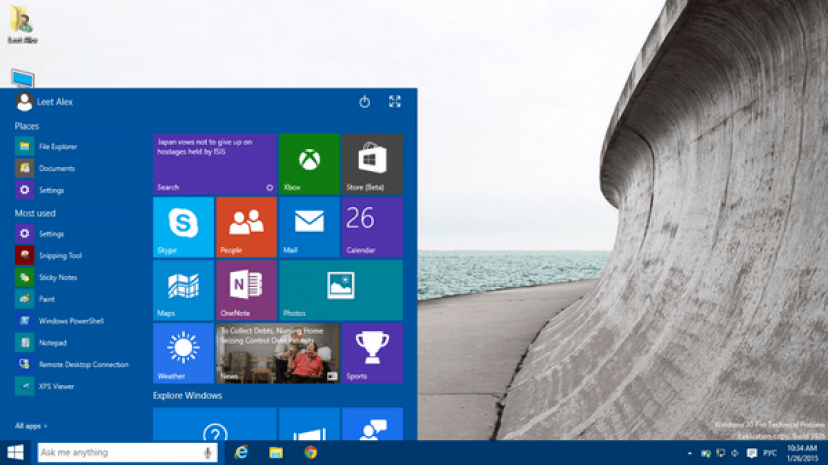Open the Mail tile
Viewport: 828px width, 465px height.
point(309,227)
